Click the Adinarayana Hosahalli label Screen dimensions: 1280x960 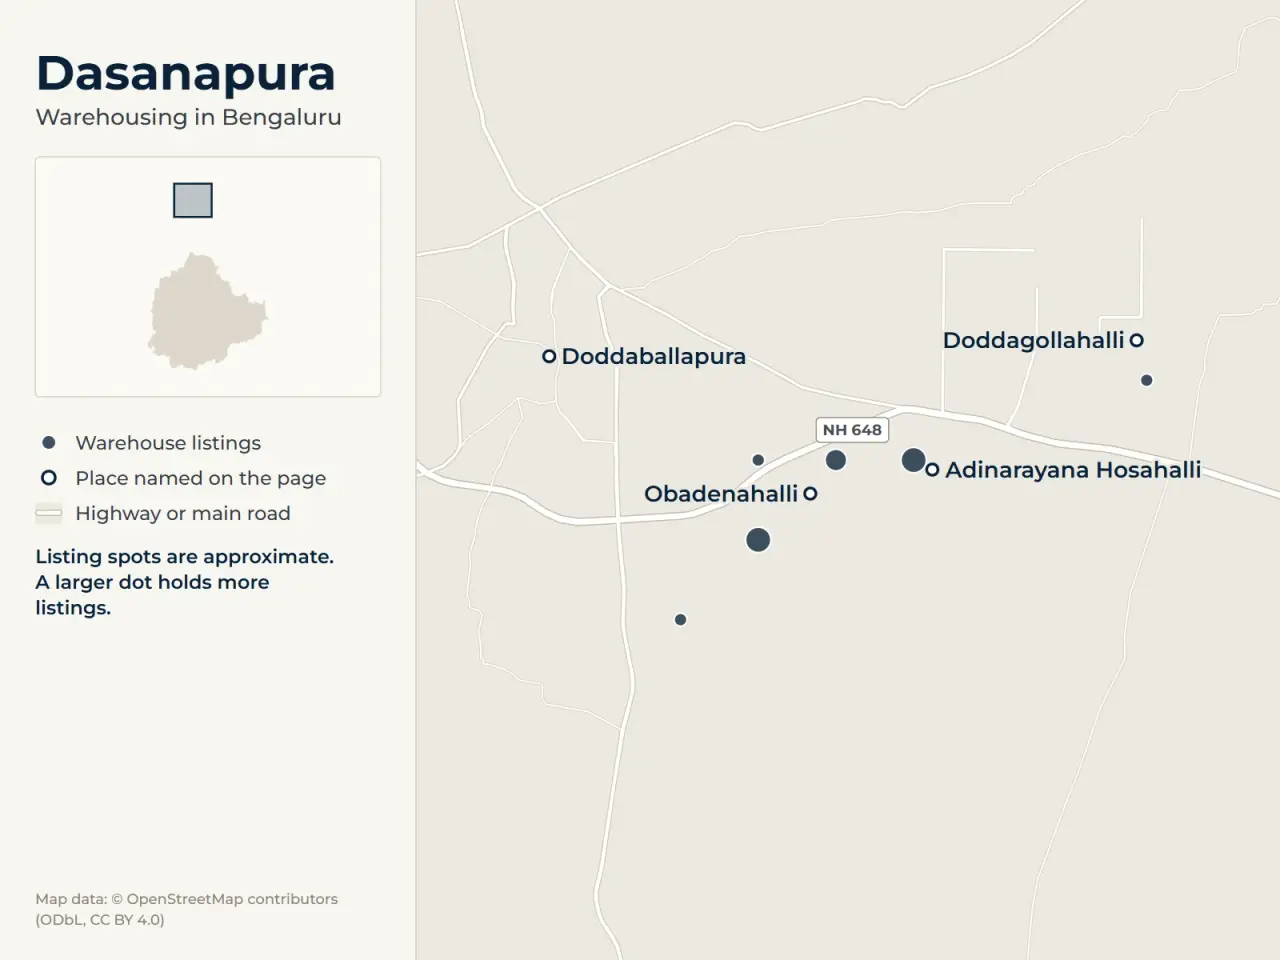pyautogui.click(x=1073, y=470)
